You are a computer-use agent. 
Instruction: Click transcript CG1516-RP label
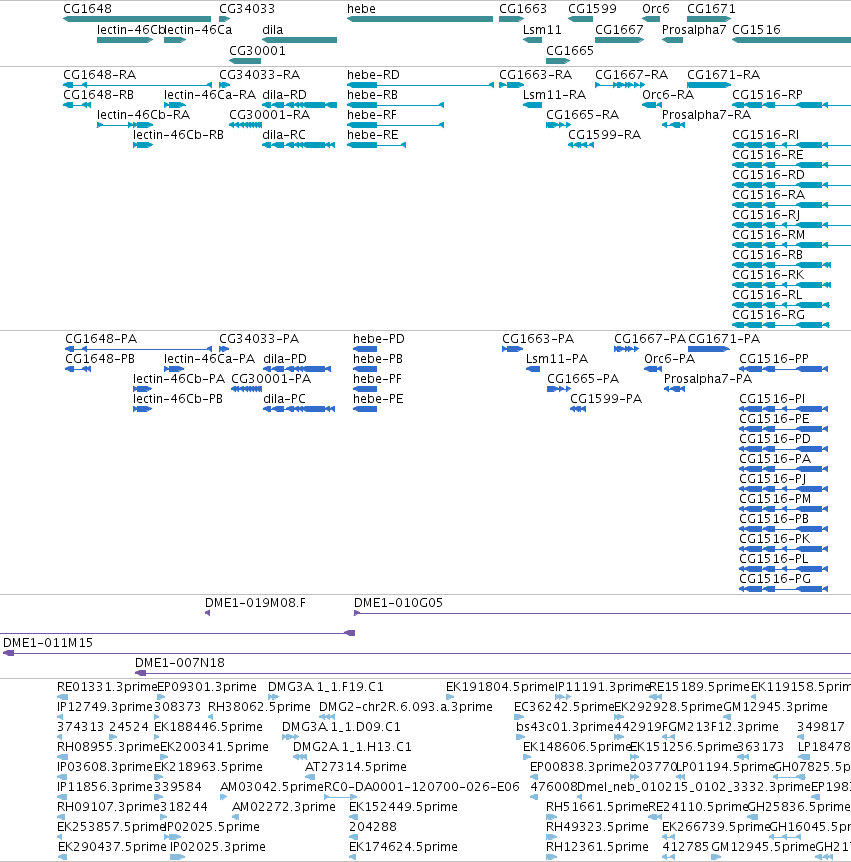(x=767, y=95)
